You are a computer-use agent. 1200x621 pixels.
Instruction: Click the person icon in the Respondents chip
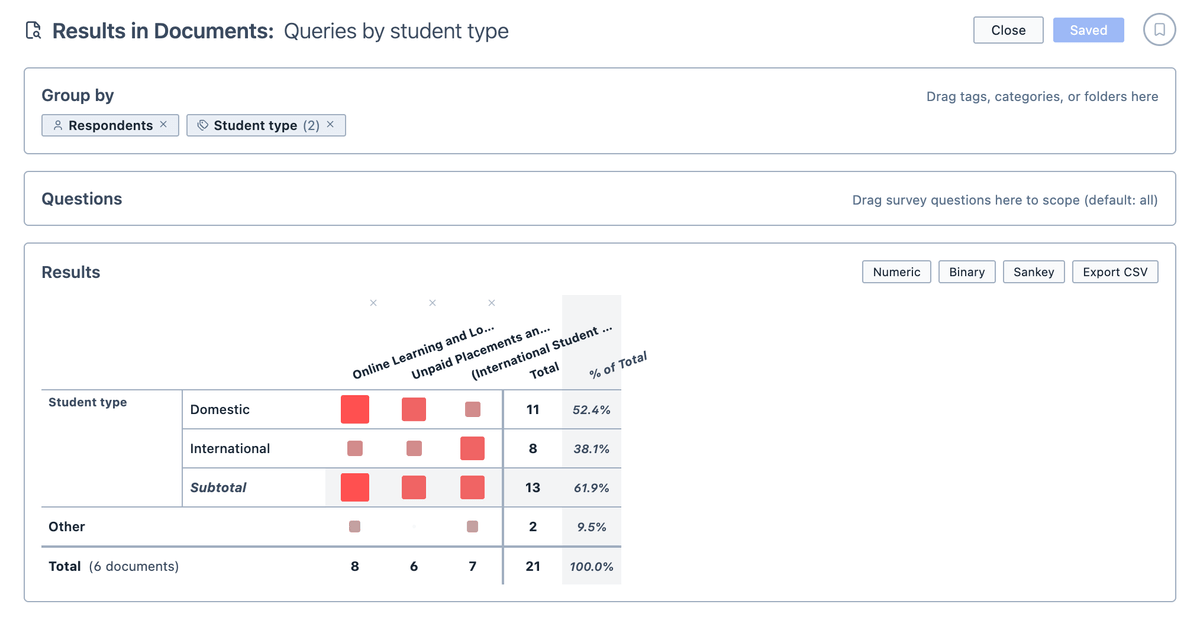click(x=58, y=126)
